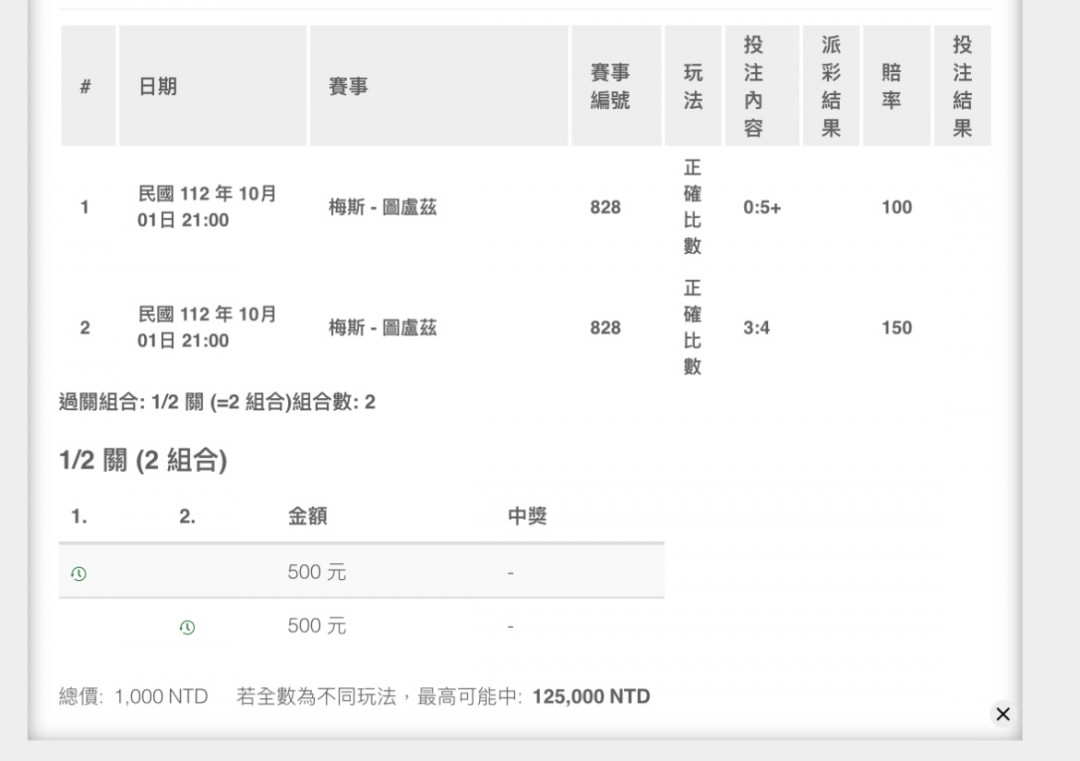Click the 1/2 關 (2 組合) heading
The height and width of the screenshot is (761, 1080).
143,460
